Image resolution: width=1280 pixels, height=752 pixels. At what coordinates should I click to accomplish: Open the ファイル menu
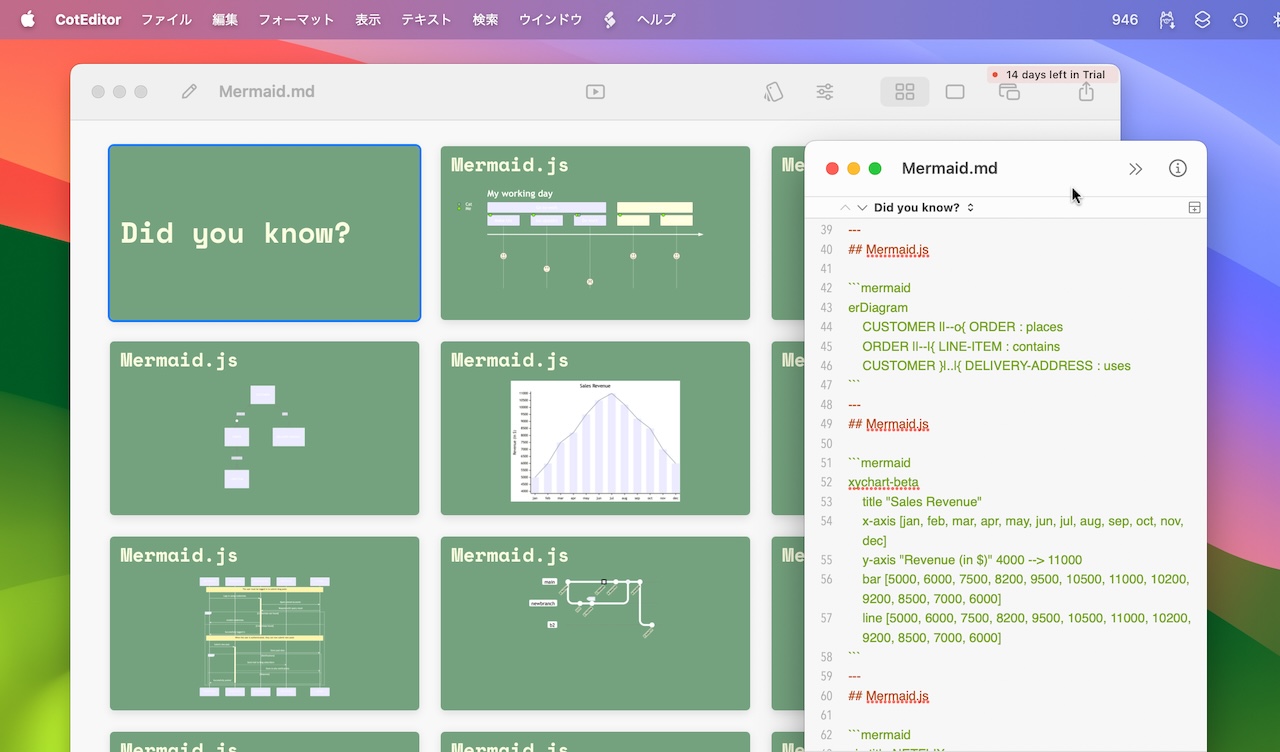[x=166, y=19]
